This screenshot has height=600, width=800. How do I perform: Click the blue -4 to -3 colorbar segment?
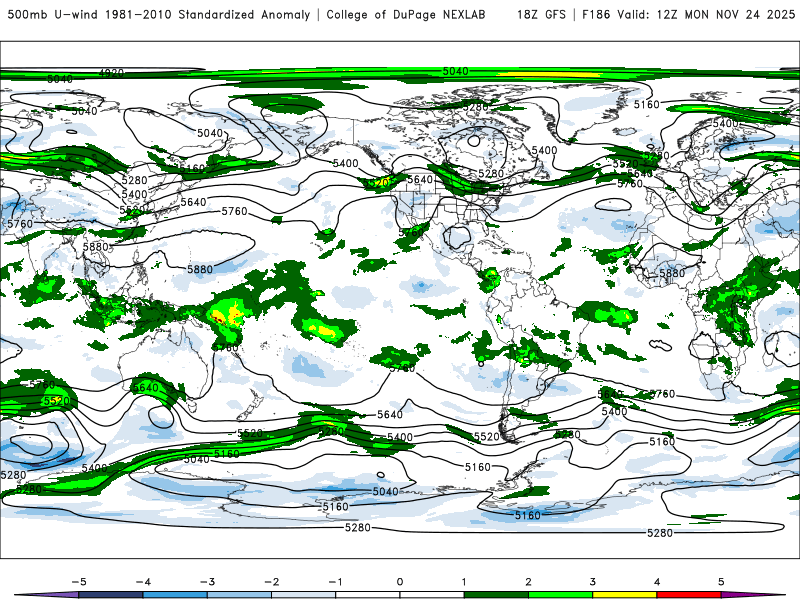point(175,595)
